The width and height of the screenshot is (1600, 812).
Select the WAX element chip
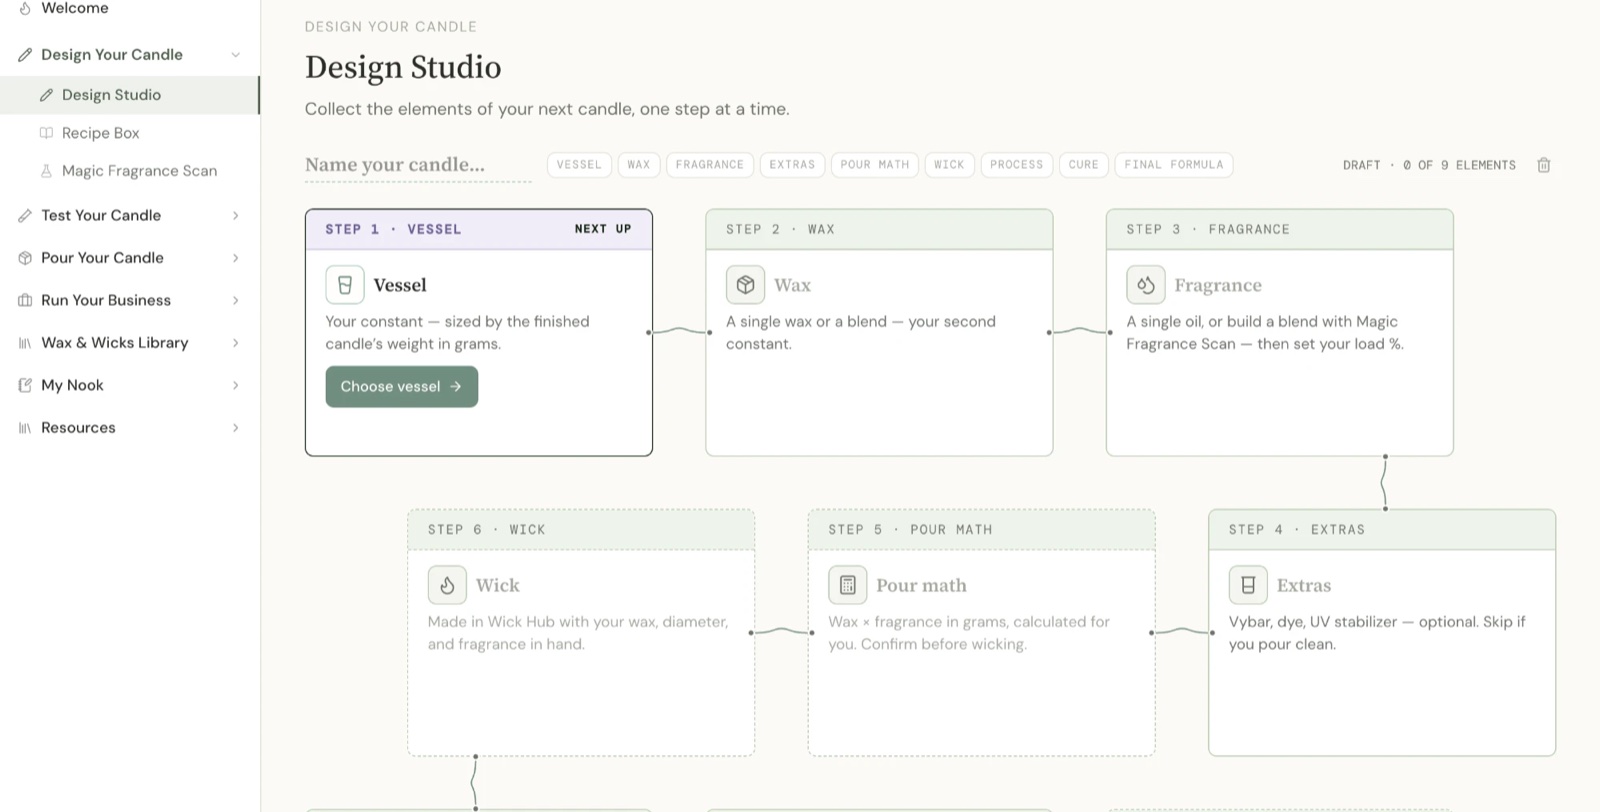(x=639, y=165)
